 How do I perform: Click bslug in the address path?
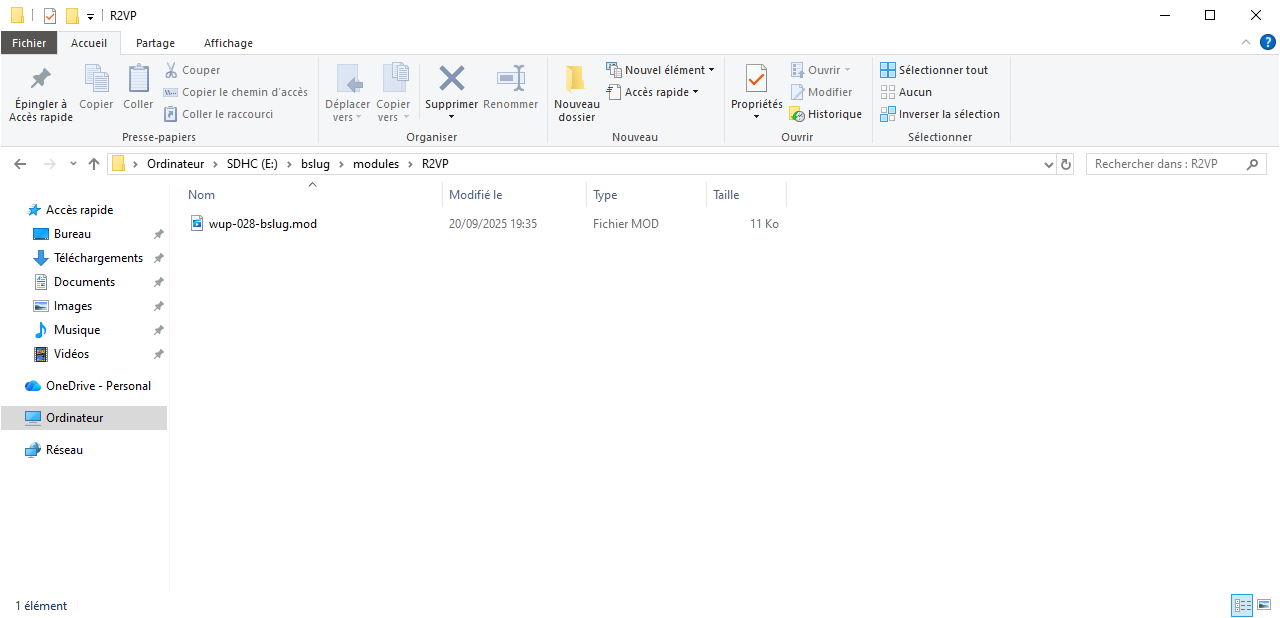[315, 163]
